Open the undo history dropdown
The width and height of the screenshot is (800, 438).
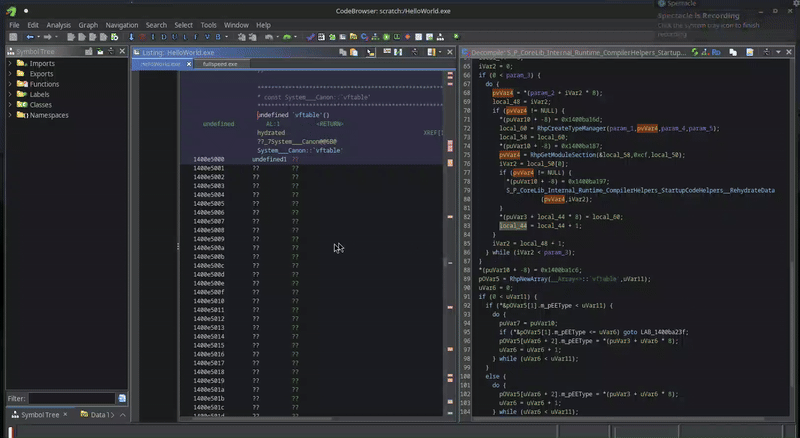[277, 37]
